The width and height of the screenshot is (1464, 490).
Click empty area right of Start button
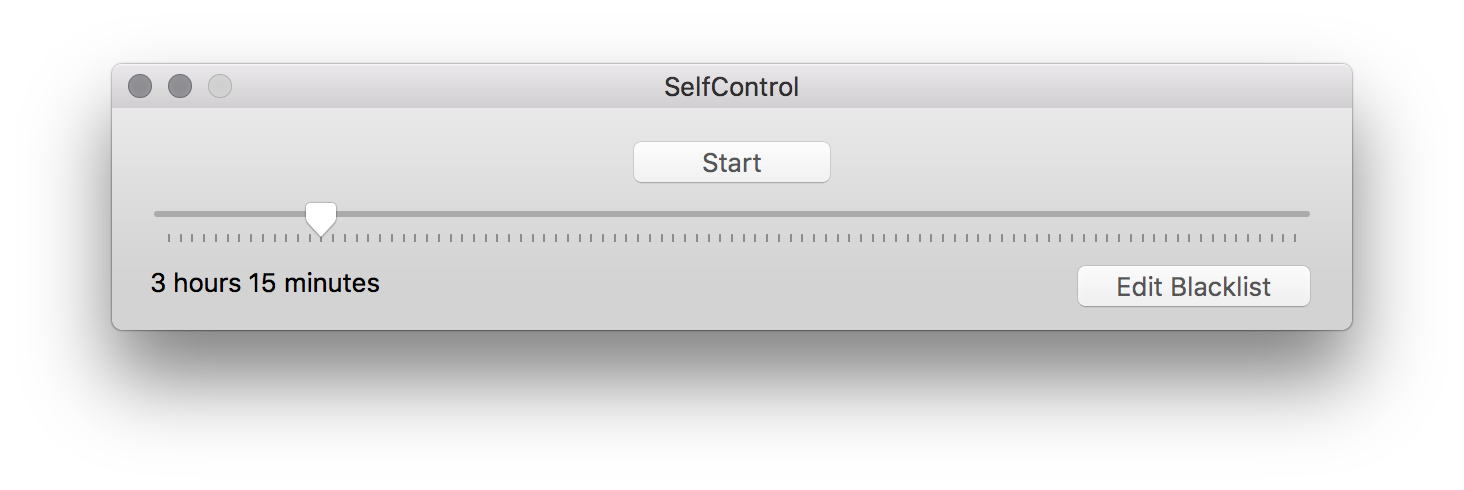click(1050, 162)
